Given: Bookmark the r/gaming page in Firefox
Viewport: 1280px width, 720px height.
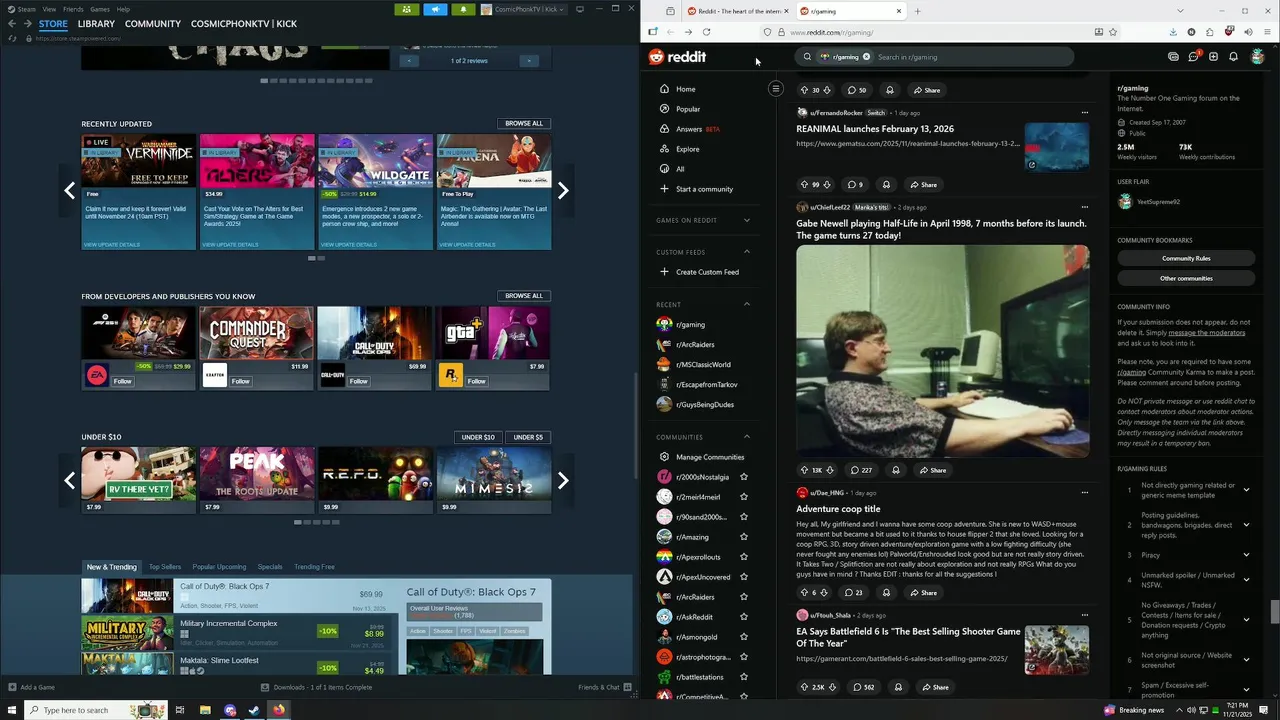Looking at the screenshot, I should [1112, 32].
